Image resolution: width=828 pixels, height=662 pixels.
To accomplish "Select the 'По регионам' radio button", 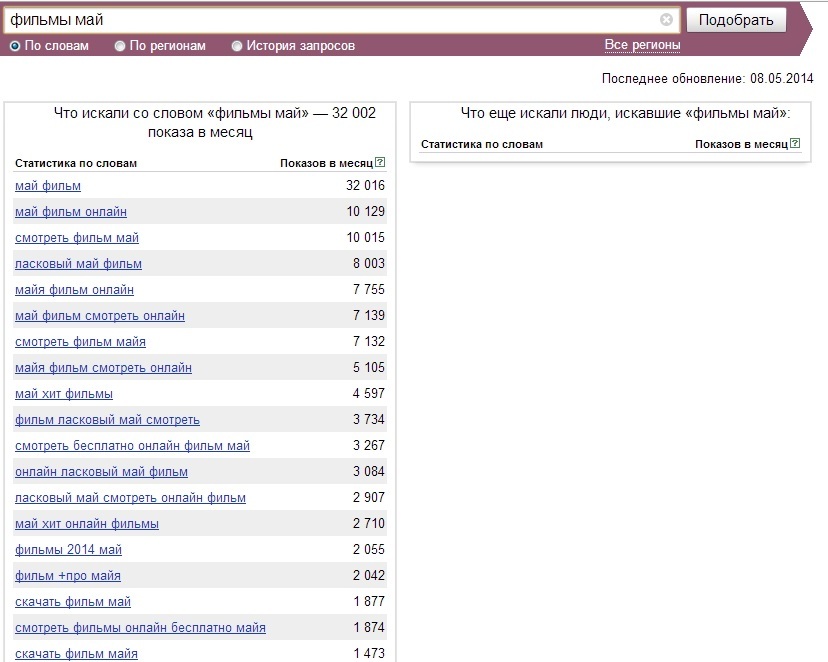I will point(120,46).
